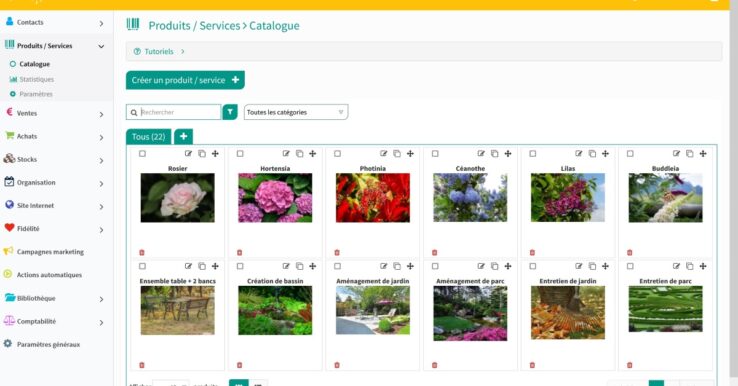Delete the Buddleia product

click(x=630, y=252)
